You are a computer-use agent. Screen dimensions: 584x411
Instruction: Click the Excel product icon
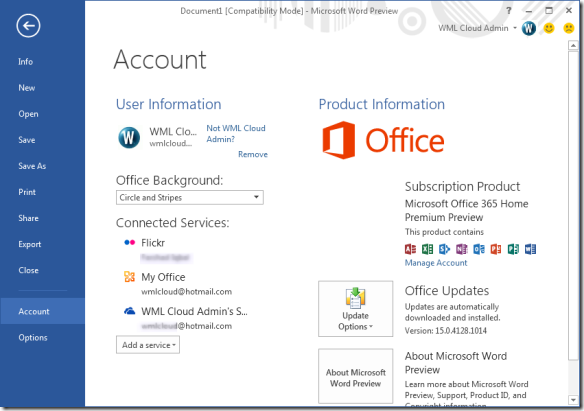pyautogui.click(x=427, y=249)
